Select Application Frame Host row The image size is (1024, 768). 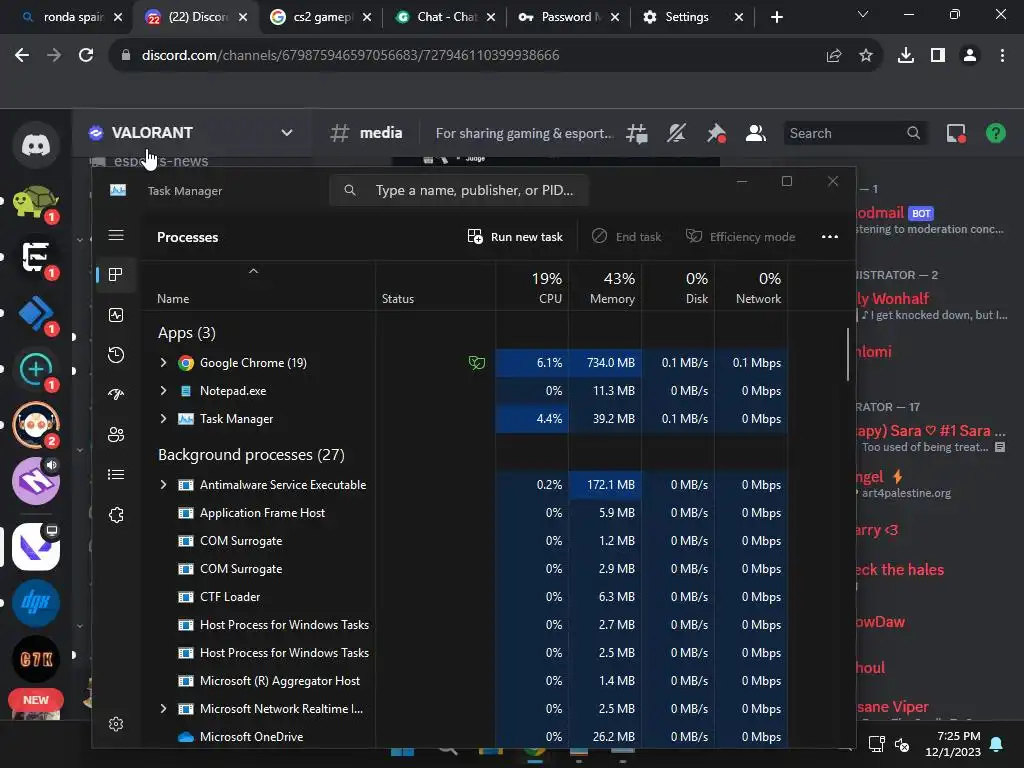tap(465, 513)
